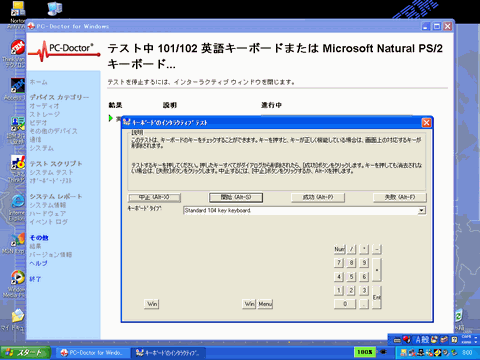Click the Menu key button
The height and width of the screenshot is (360, 480).
[x=265, y=304]
